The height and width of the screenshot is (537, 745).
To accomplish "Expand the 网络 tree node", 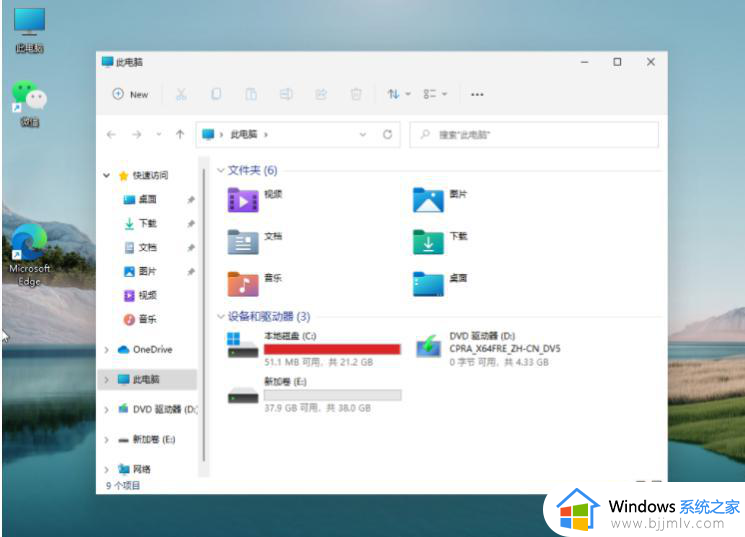I will point(106,470).
